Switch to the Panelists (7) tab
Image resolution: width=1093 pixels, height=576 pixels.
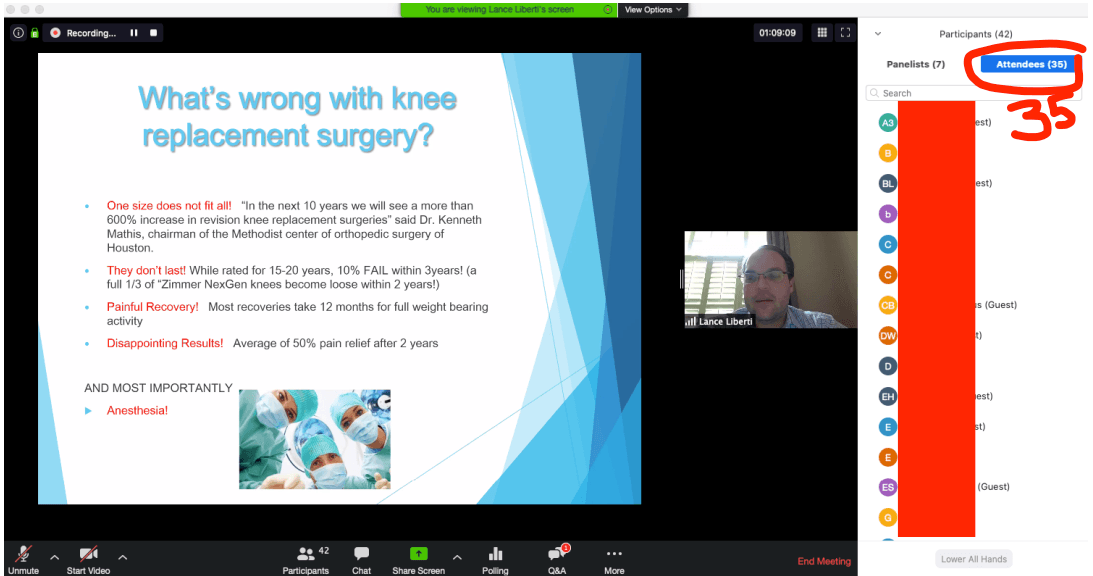[x=915, y=65]
